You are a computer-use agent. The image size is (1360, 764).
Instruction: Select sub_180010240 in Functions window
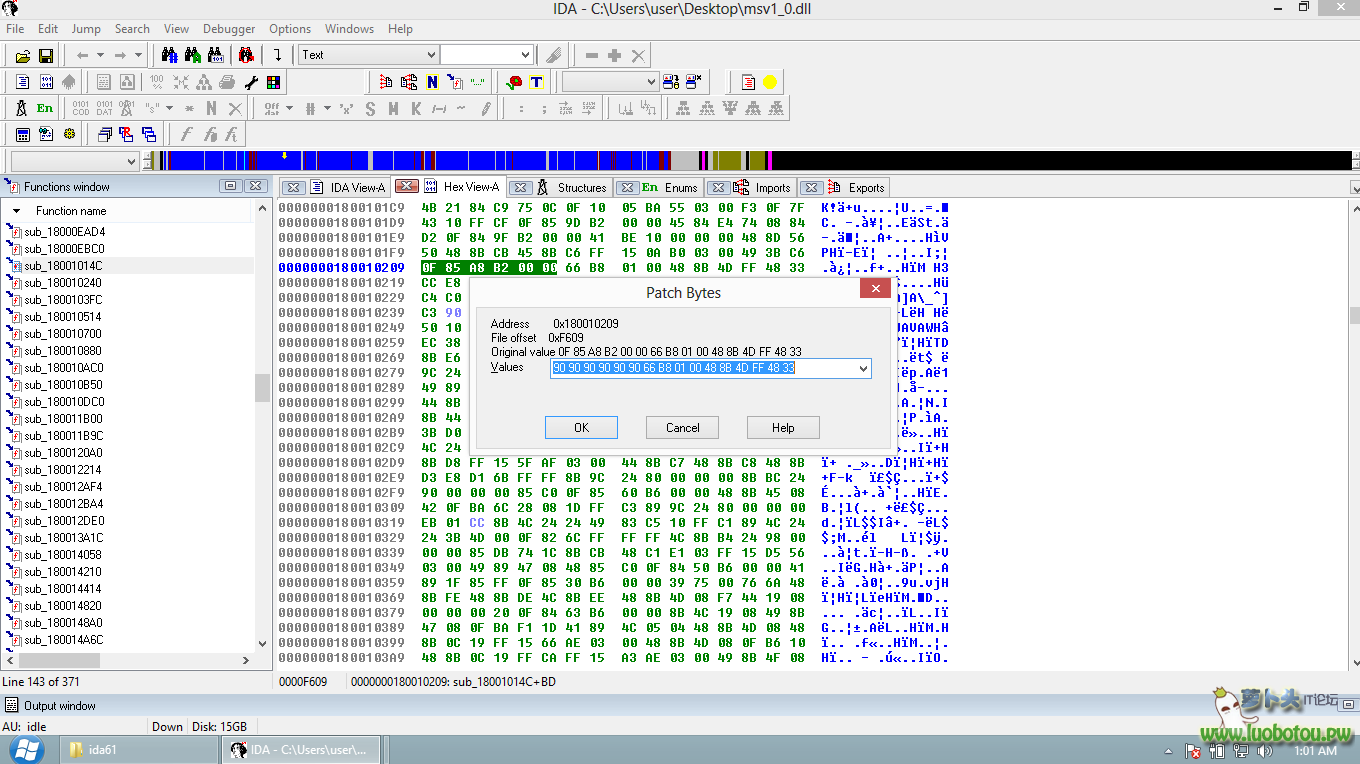(64, 283)
